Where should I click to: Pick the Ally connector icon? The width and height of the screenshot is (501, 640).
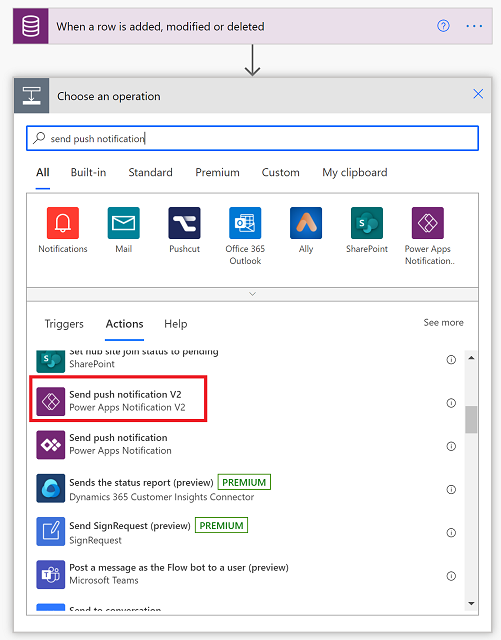tap(306, 223)
